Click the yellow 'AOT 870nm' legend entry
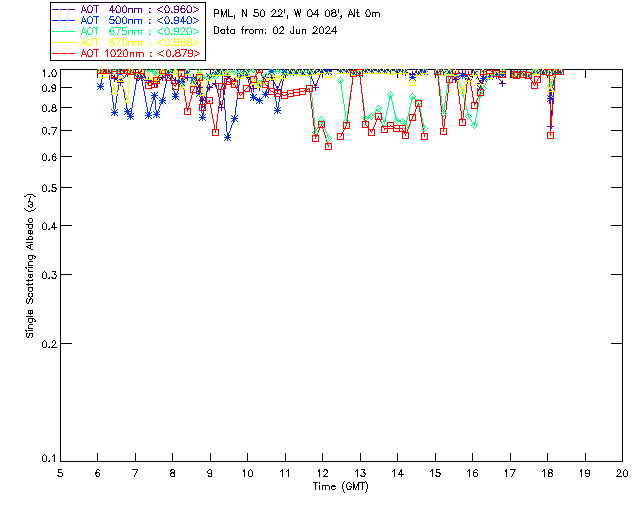640x512 pixels. (126, 42)
